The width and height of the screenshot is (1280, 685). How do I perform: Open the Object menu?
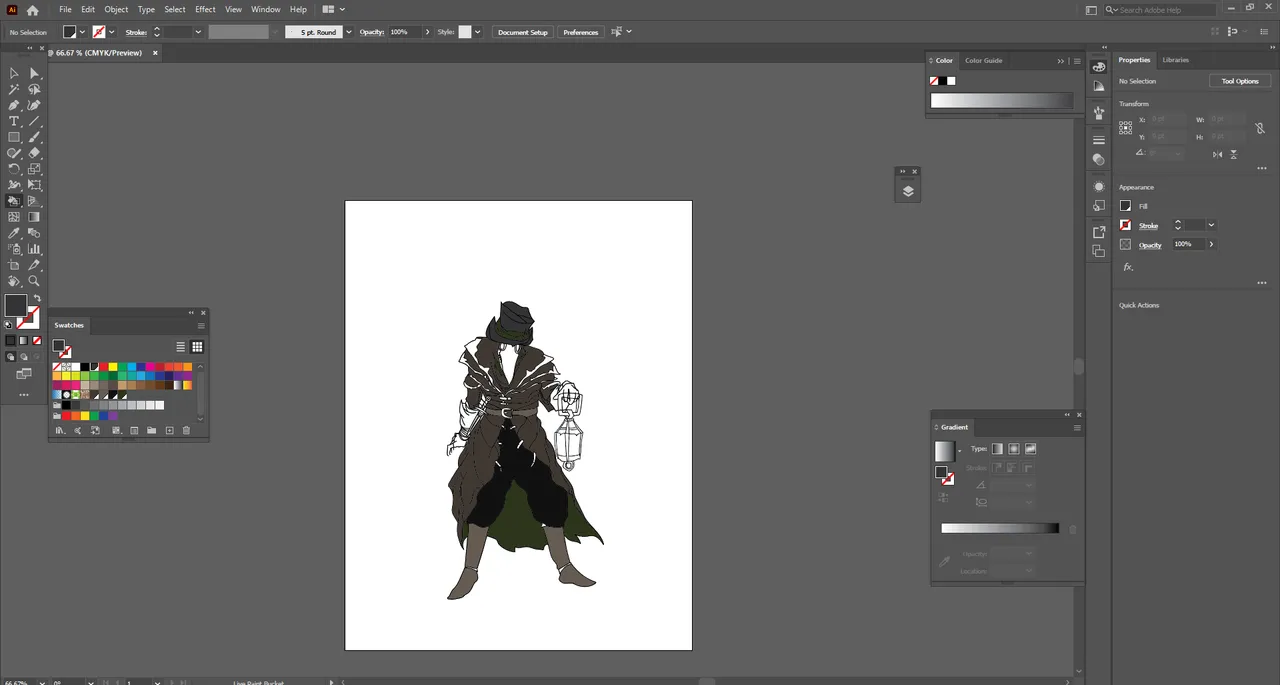(116, 10)
